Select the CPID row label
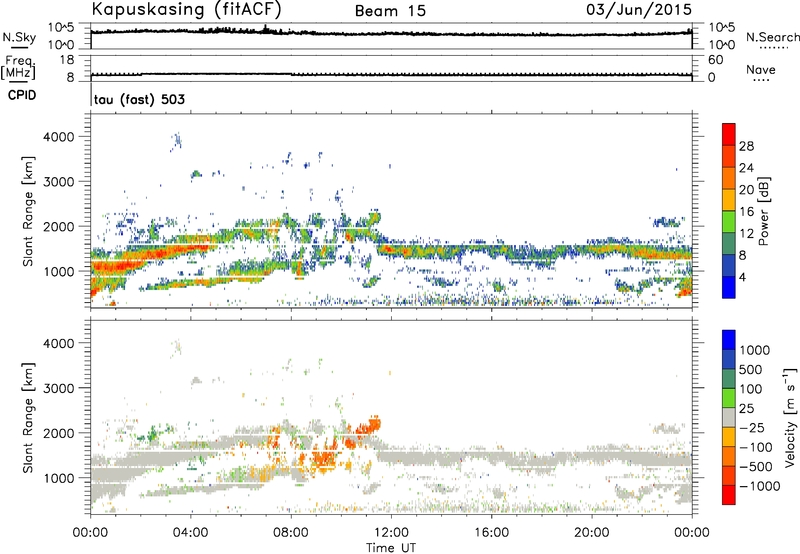The height and width of the screenshot is (554, 800). 22,95
